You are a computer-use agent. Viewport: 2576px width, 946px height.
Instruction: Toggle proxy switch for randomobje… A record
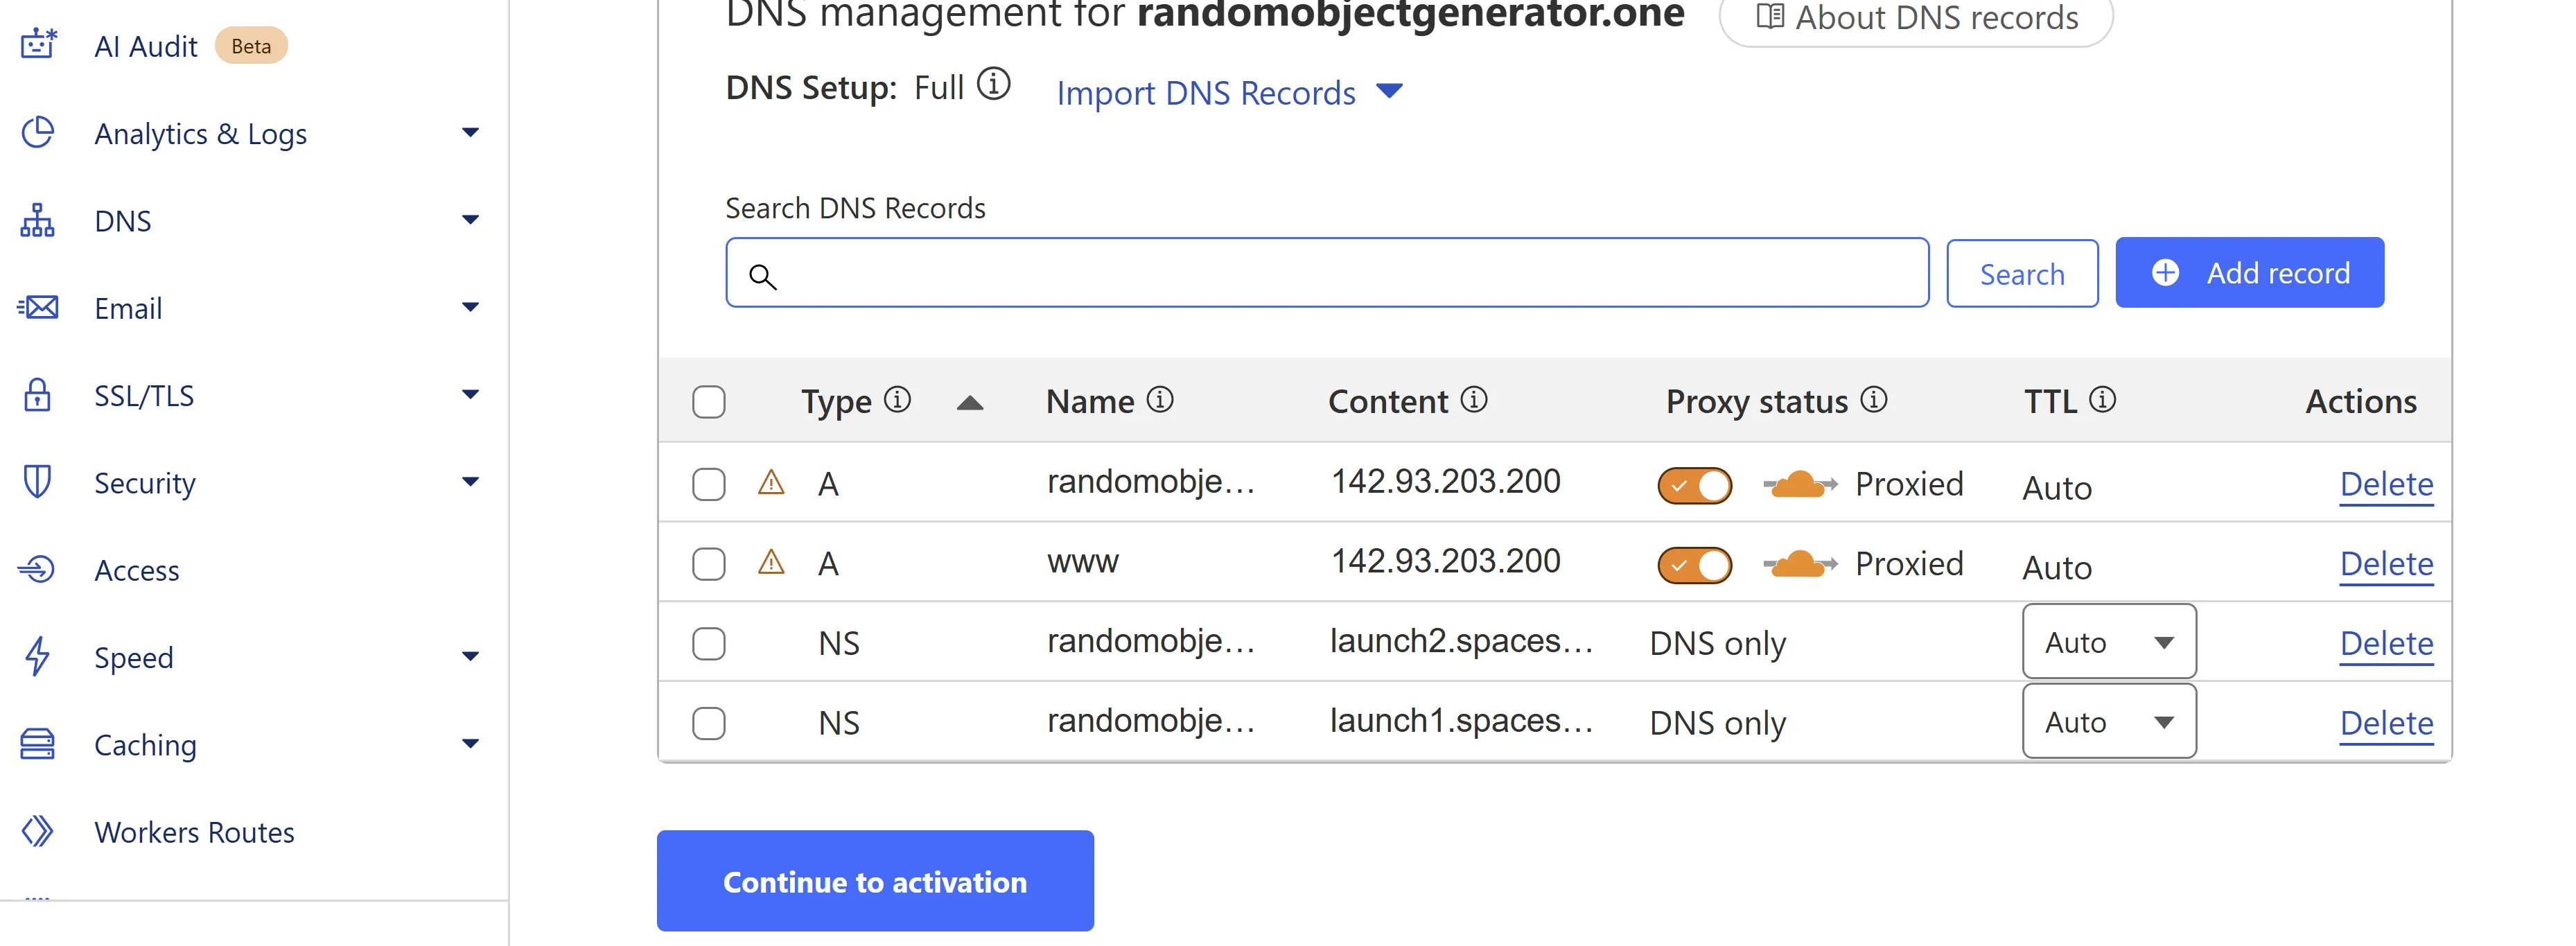click(1695, 486)
